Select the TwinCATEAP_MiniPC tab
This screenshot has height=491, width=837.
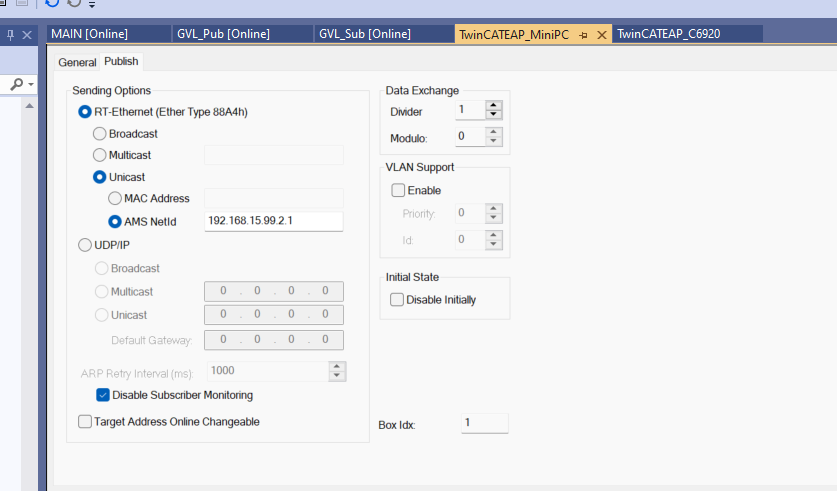pyautogui.click(x=514, y=35)
